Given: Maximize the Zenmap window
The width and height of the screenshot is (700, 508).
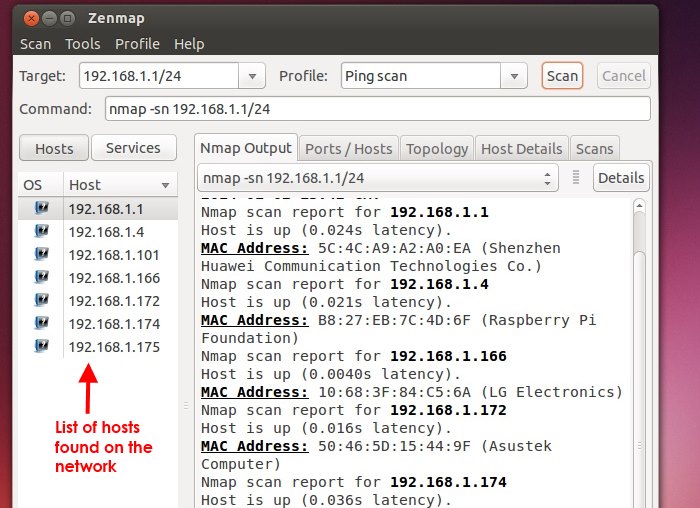Looking at the screenshot, I should point(67,18).
